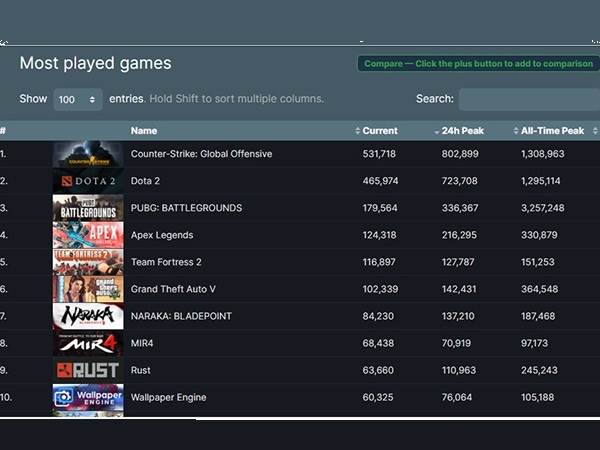The width and height of the screenshot is (600, 450).
Task: Click the Grand Theft Auto V thumbnail
Action: [x=88, y=289]
